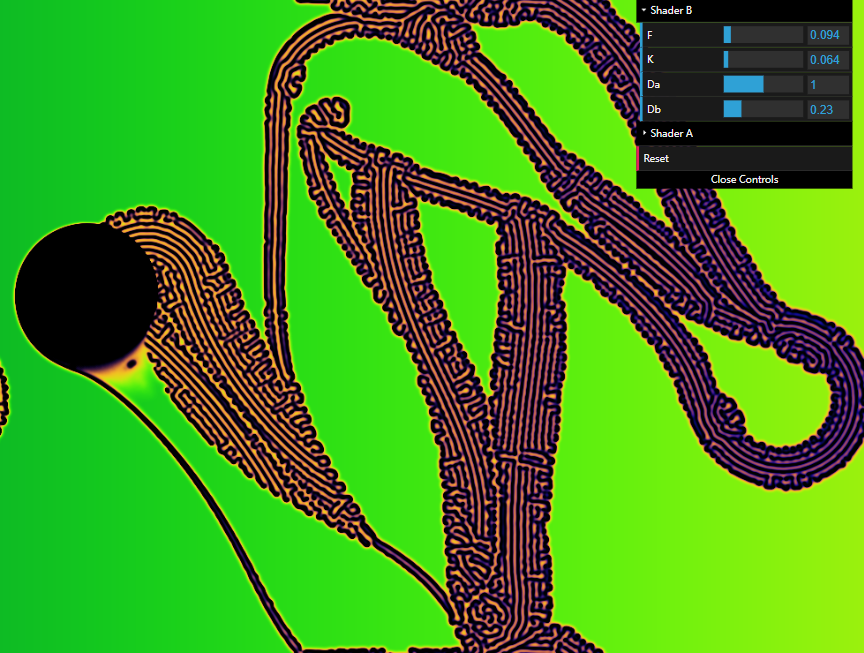Select the Da value field showing 1
864x653 pixels.
[x=828, y=85]
